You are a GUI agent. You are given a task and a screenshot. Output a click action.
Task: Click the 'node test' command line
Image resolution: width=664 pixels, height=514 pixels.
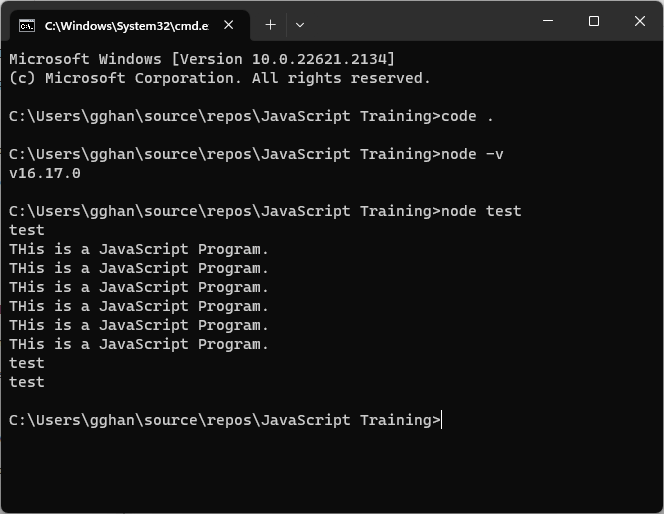pos(265,211)
